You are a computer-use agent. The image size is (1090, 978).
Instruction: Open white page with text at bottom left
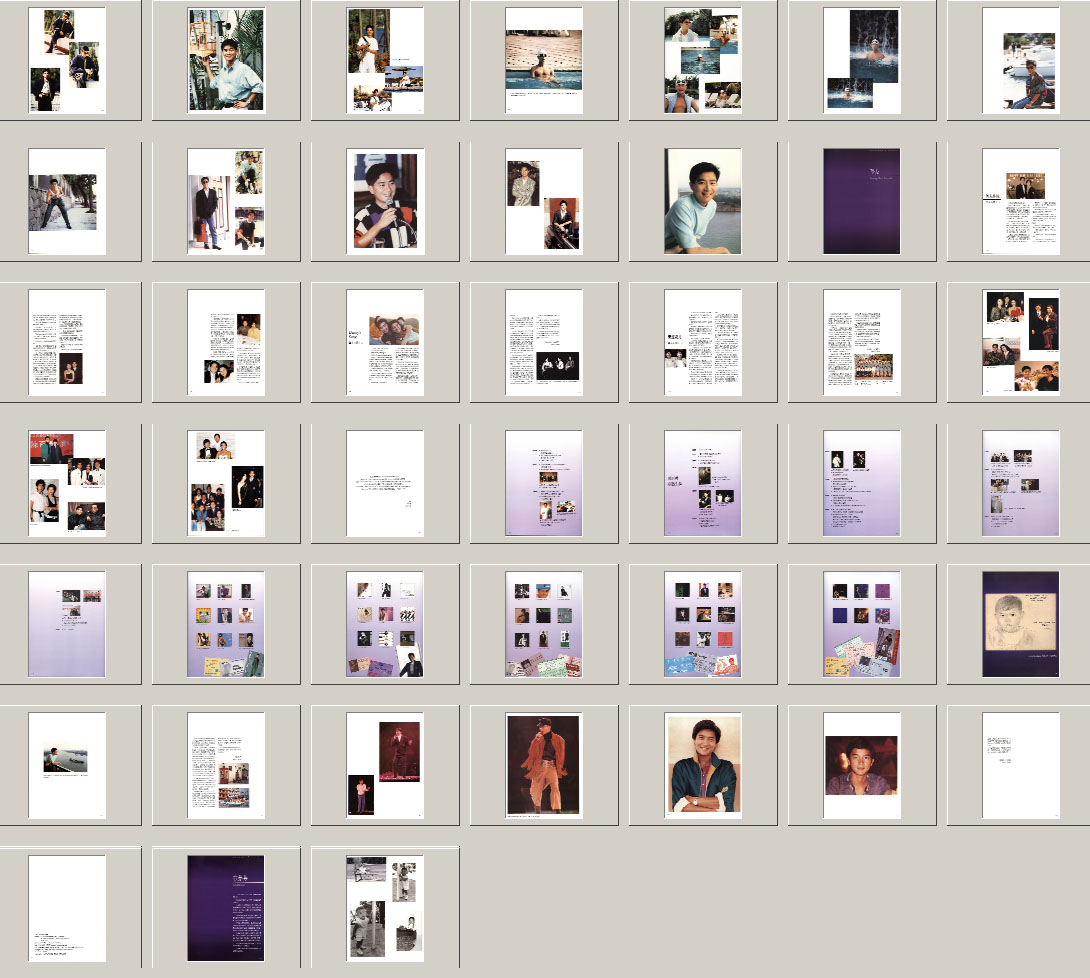tap(67, 908)
